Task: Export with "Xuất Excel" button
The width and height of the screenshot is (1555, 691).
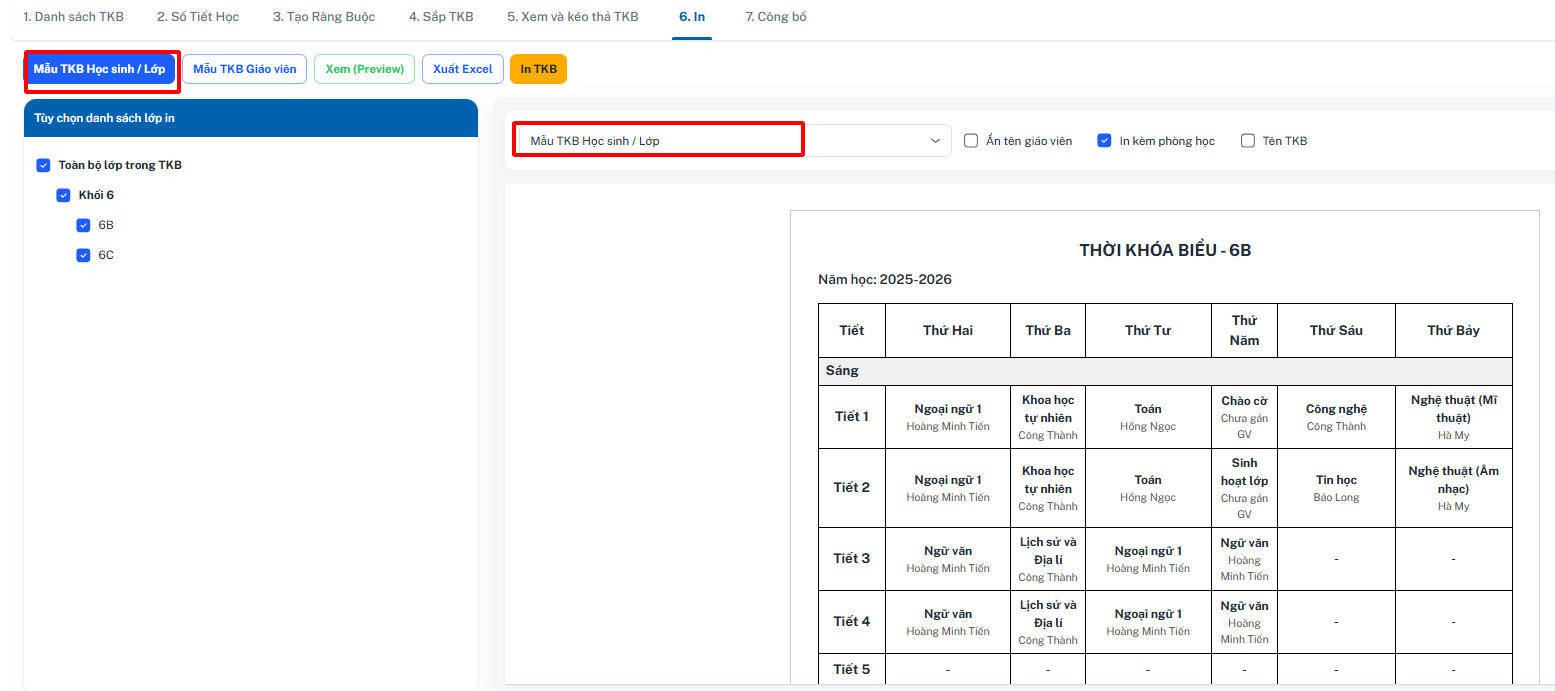Action: click(463, 69)
